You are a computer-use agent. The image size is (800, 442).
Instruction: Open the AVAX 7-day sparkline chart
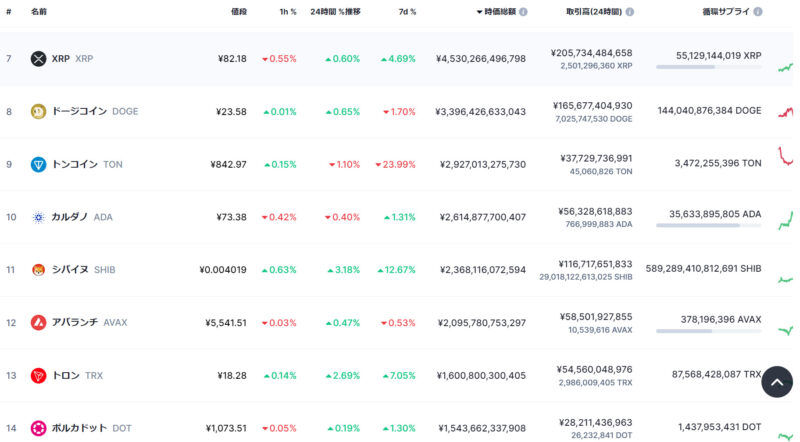coord(785,331)
